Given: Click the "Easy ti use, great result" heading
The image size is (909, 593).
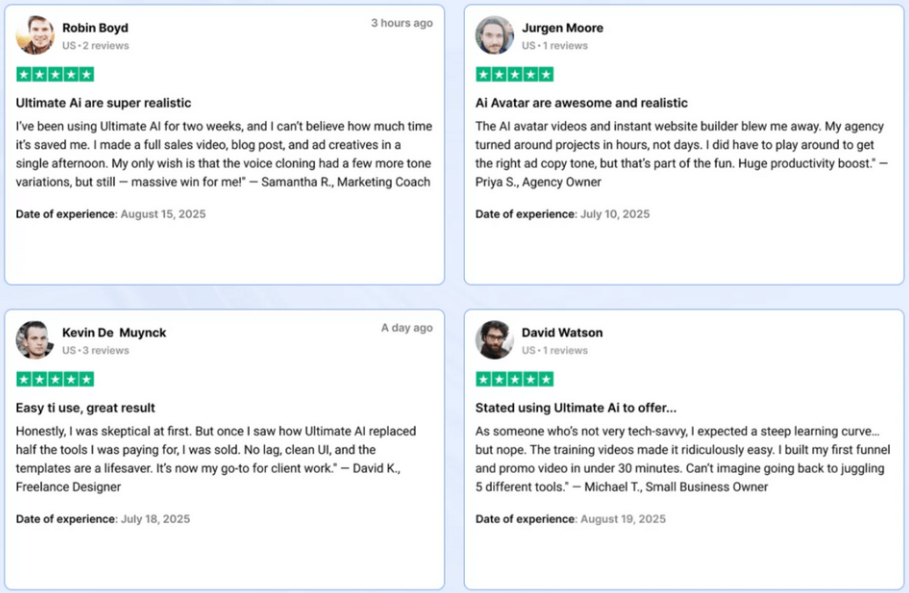Looking at the screenshot, I should click(85, 408).
